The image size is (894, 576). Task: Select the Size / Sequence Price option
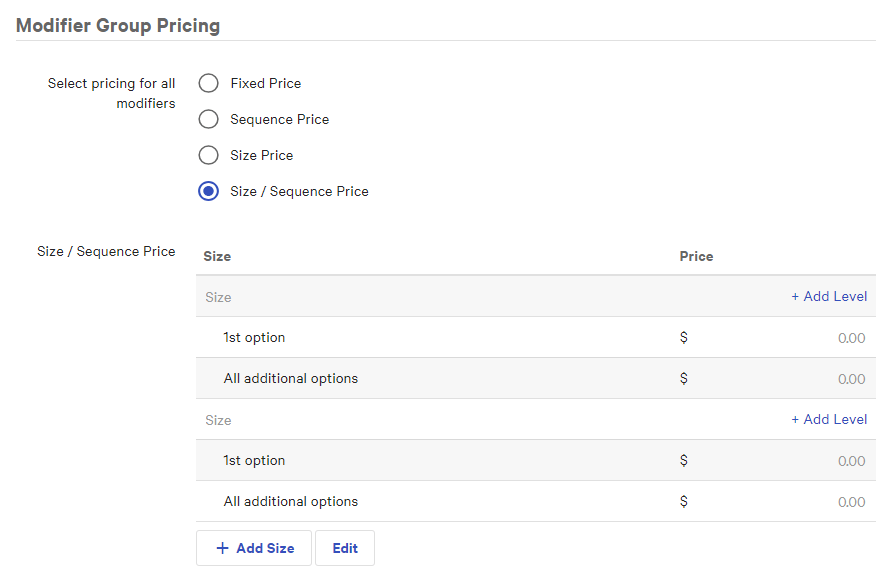(208, 191)
